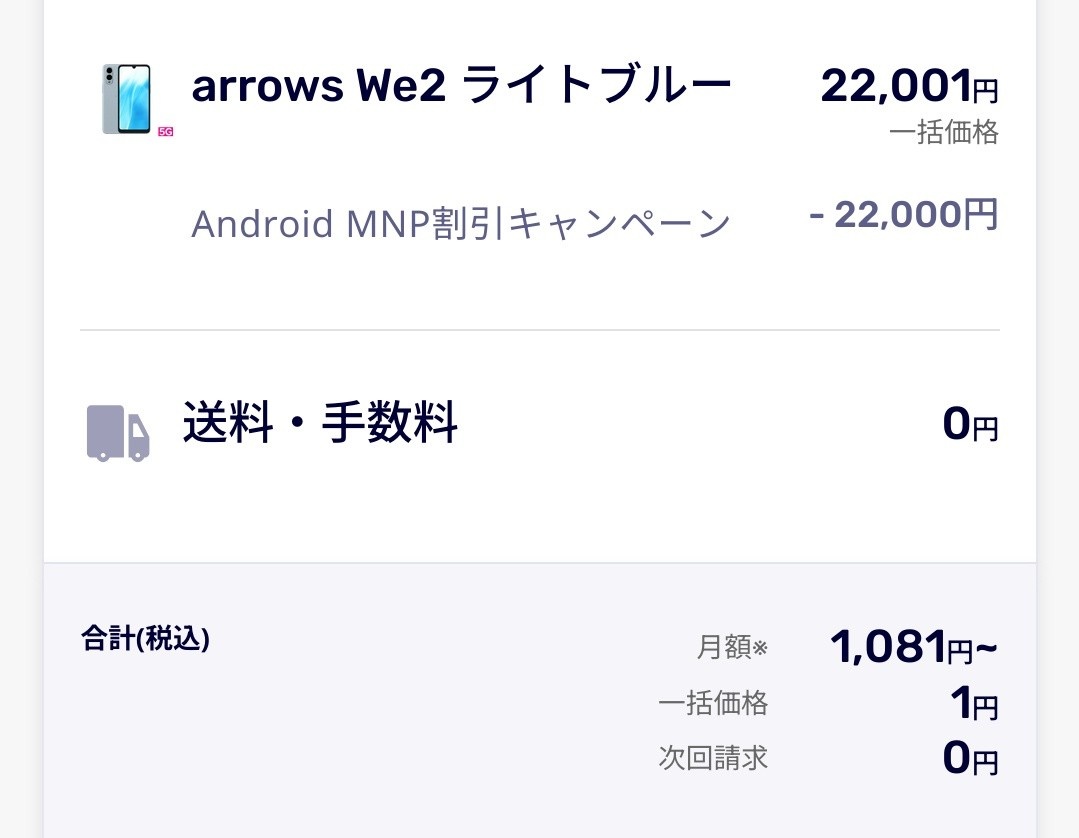
Task: Click the 5G badge icon
Action: tap(166, 131)
